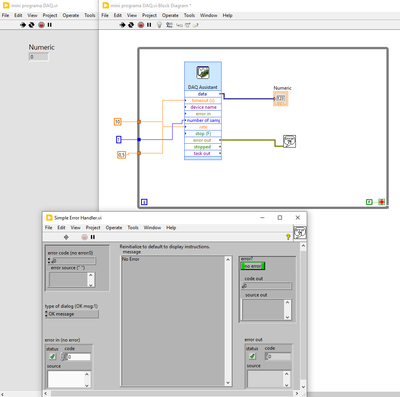The image size is (400, 397).
Task: Expand DAQ Assistant bottom resize handle
Action: point(203,158)
